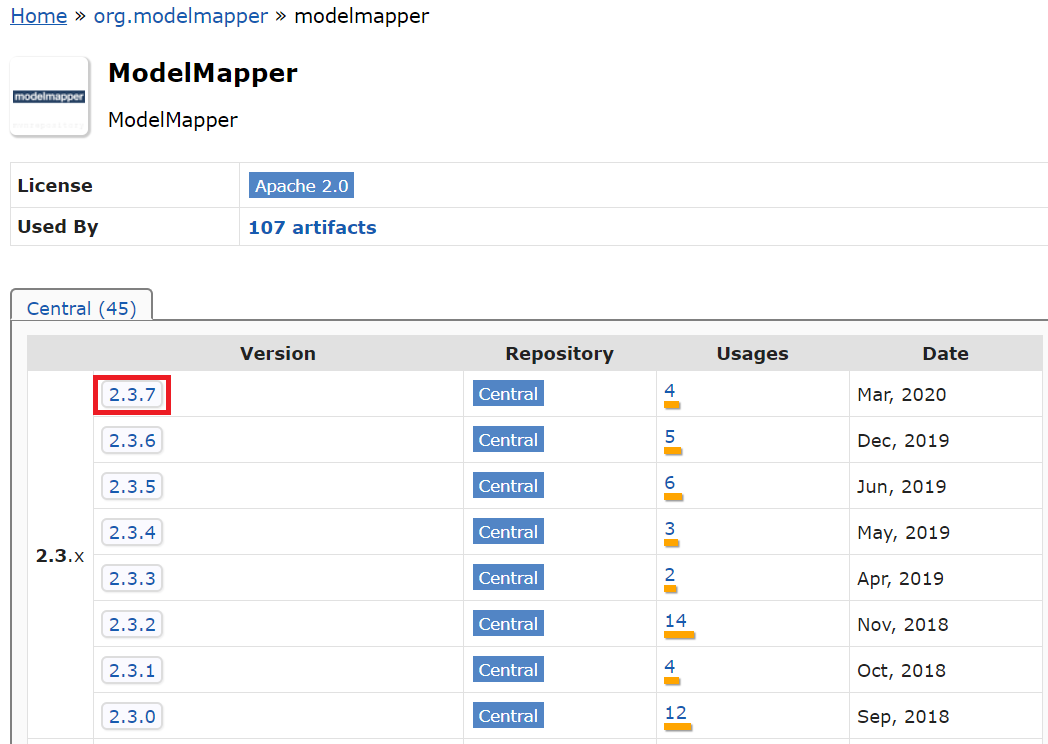The image size is (1048, 744).
Task: Click the ModelMapper page title heading
Action: (203, 73)
